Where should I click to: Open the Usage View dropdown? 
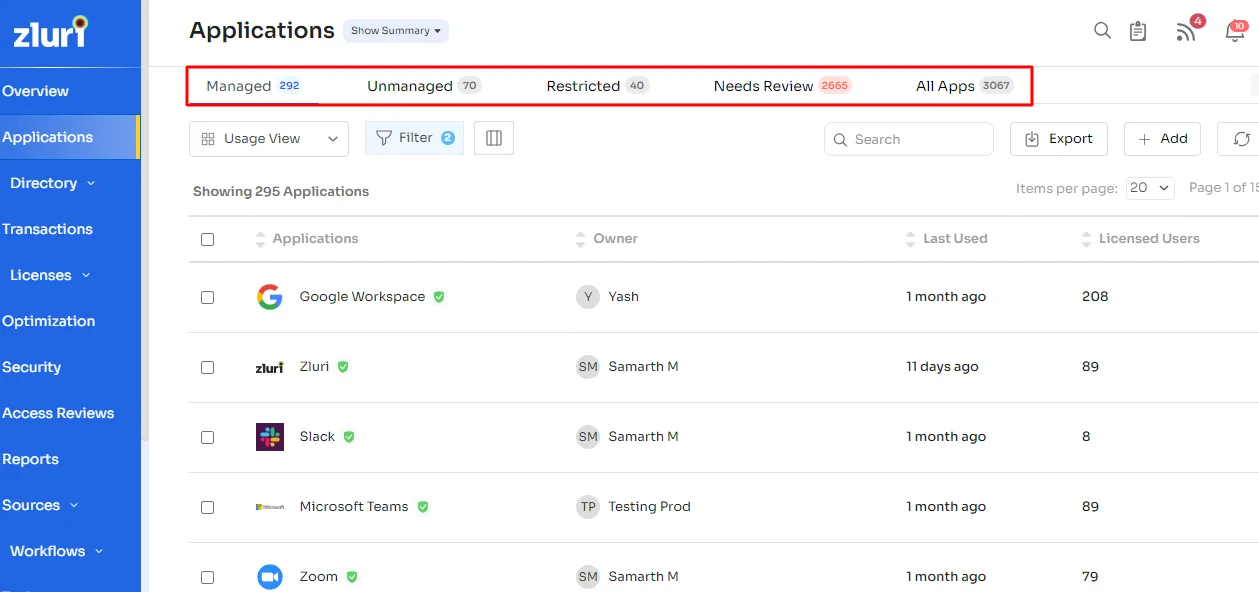coord(269,139)
